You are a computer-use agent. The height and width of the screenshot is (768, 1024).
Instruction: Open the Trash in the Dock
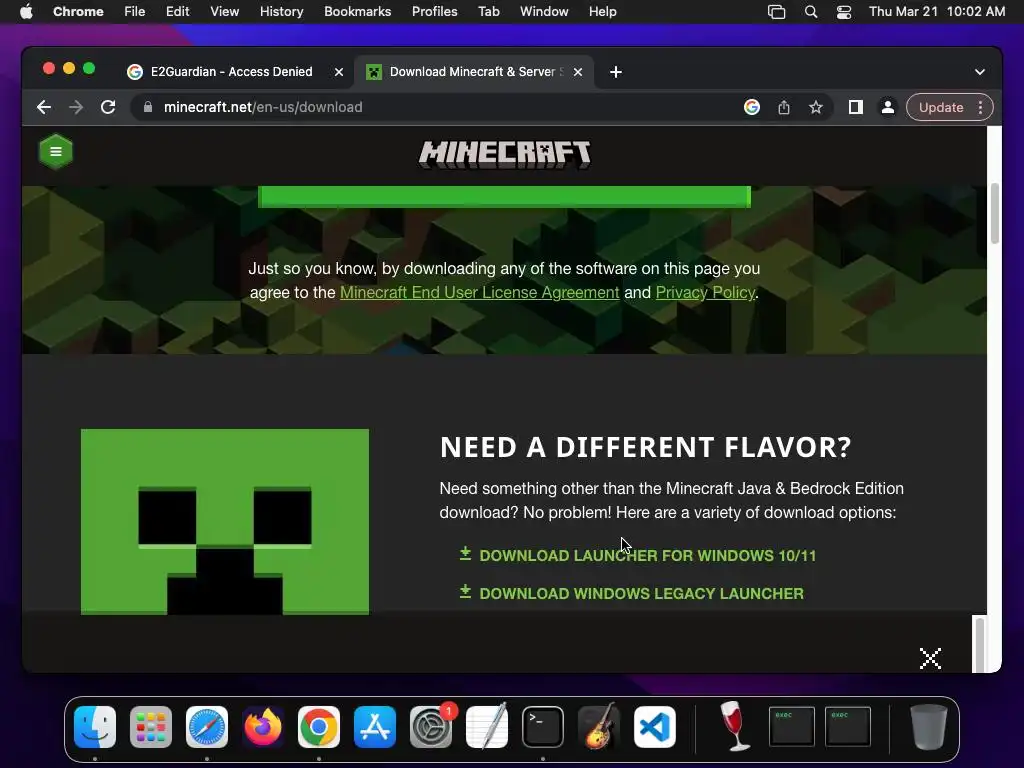tap(929, 726)
